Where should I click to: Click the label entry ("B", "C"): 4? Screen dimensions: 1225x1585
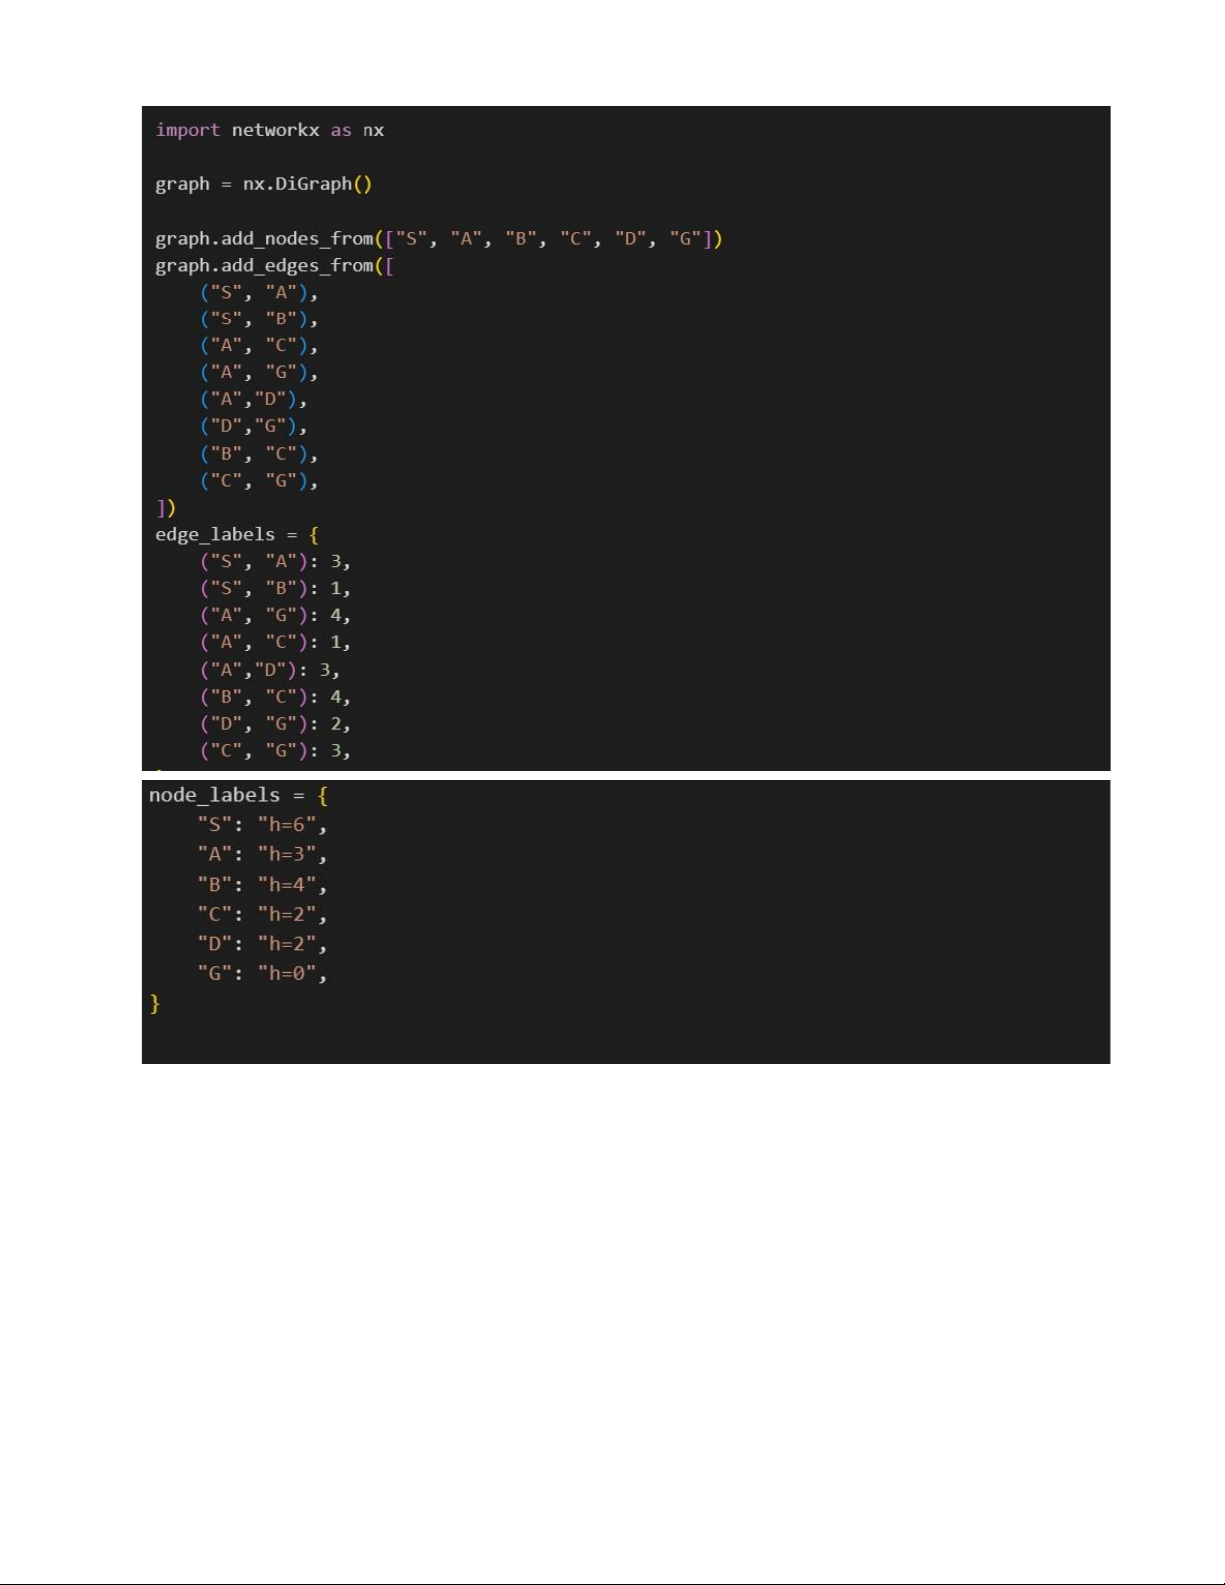click(276, 697)
